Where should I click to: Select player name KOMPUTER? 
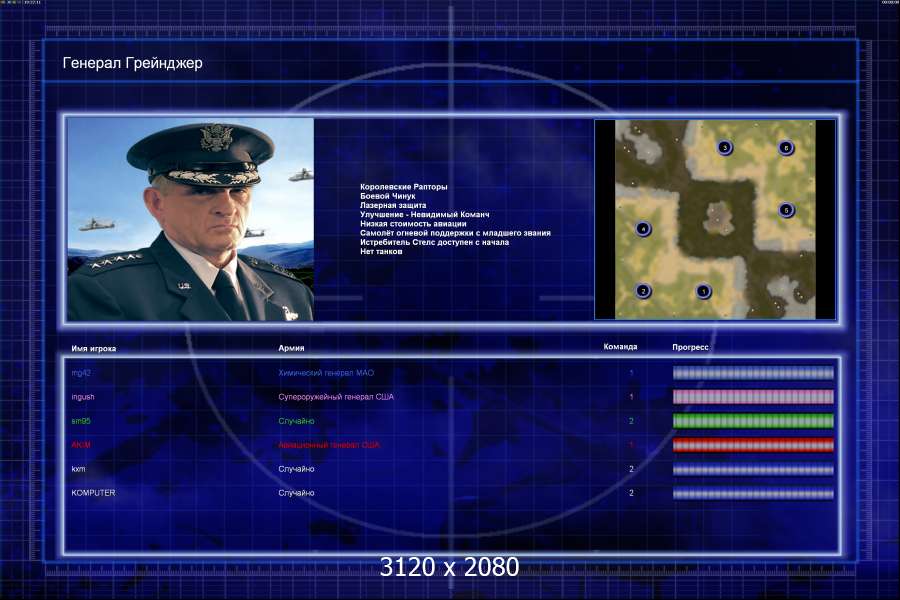point(93,493)
